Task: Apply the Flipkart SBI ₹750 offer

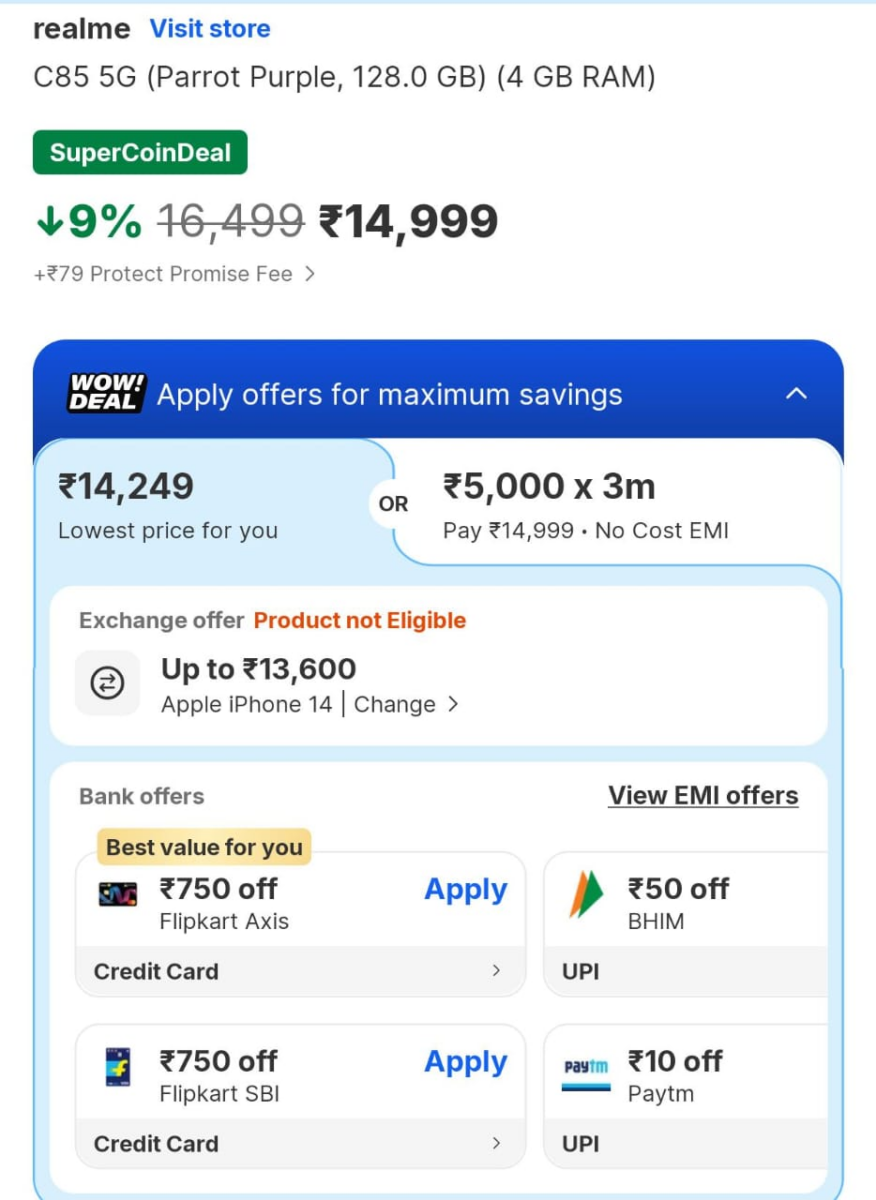Action: [x=465, y=1062]
